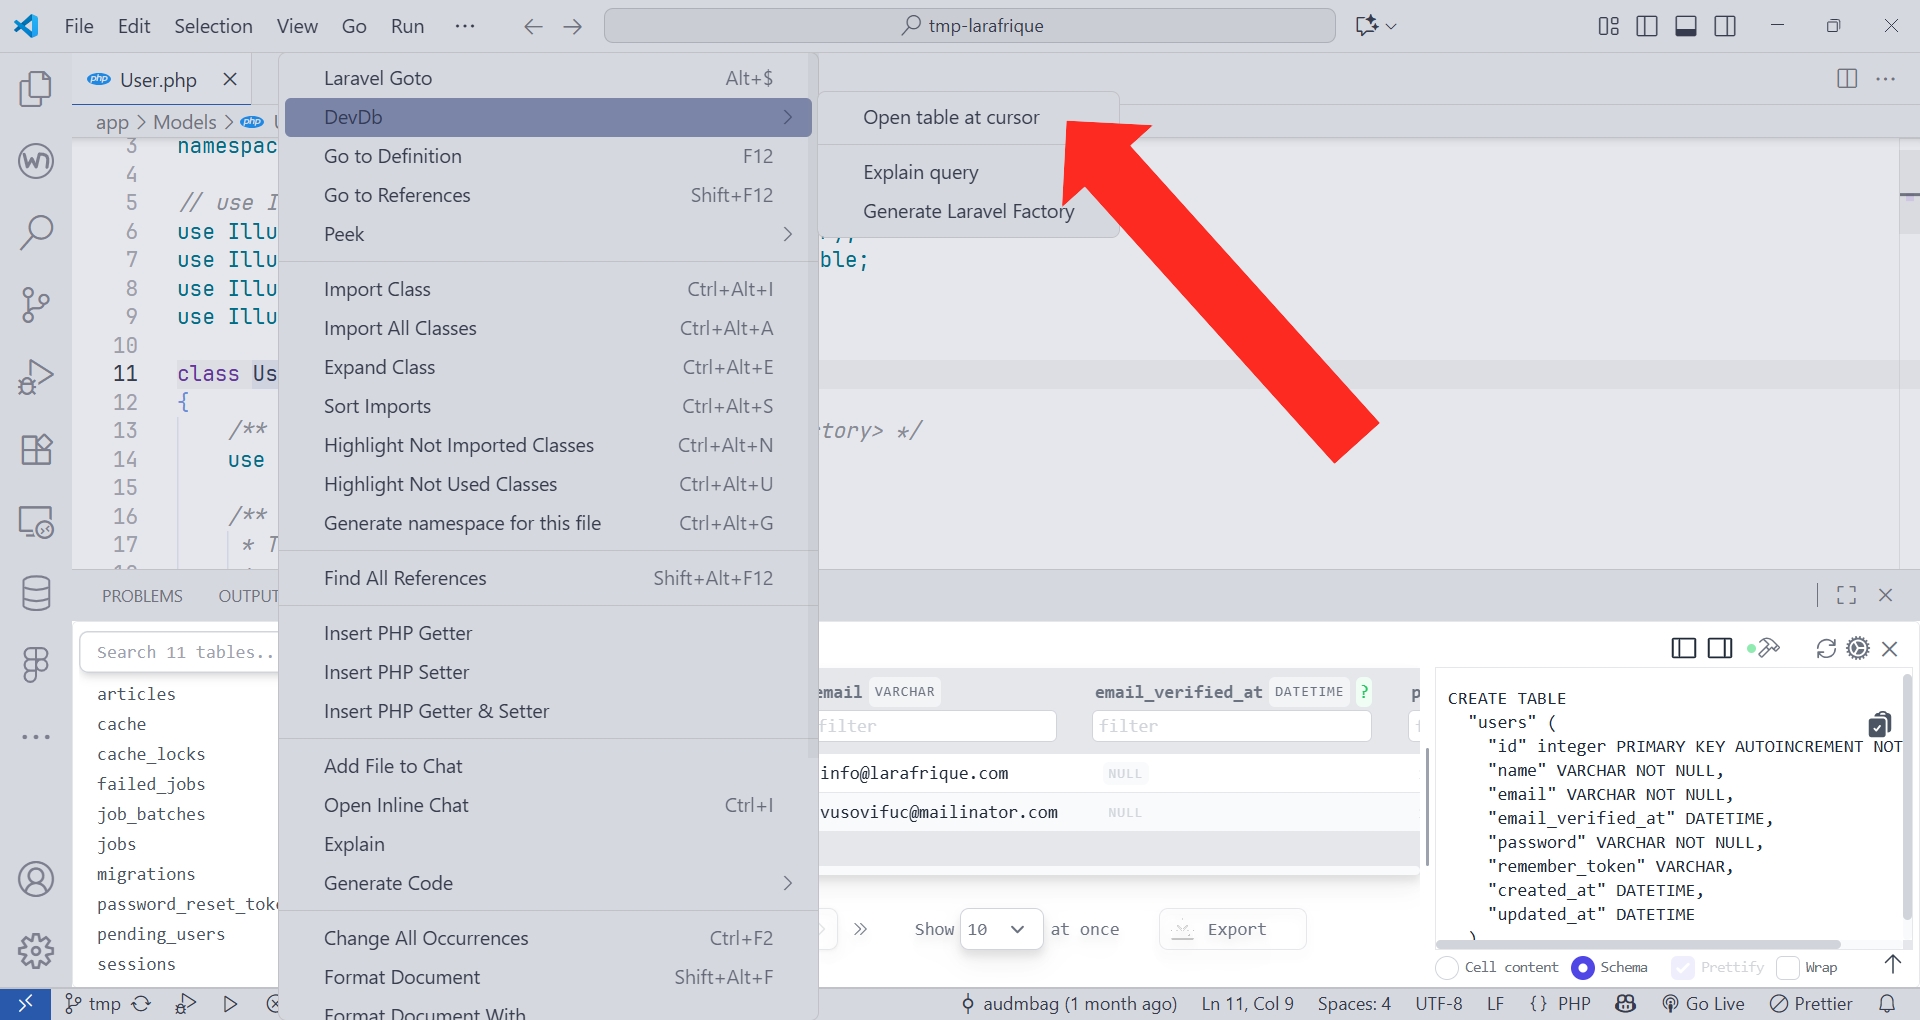
Task: Click the Export button
Action: coord(1232,929)
